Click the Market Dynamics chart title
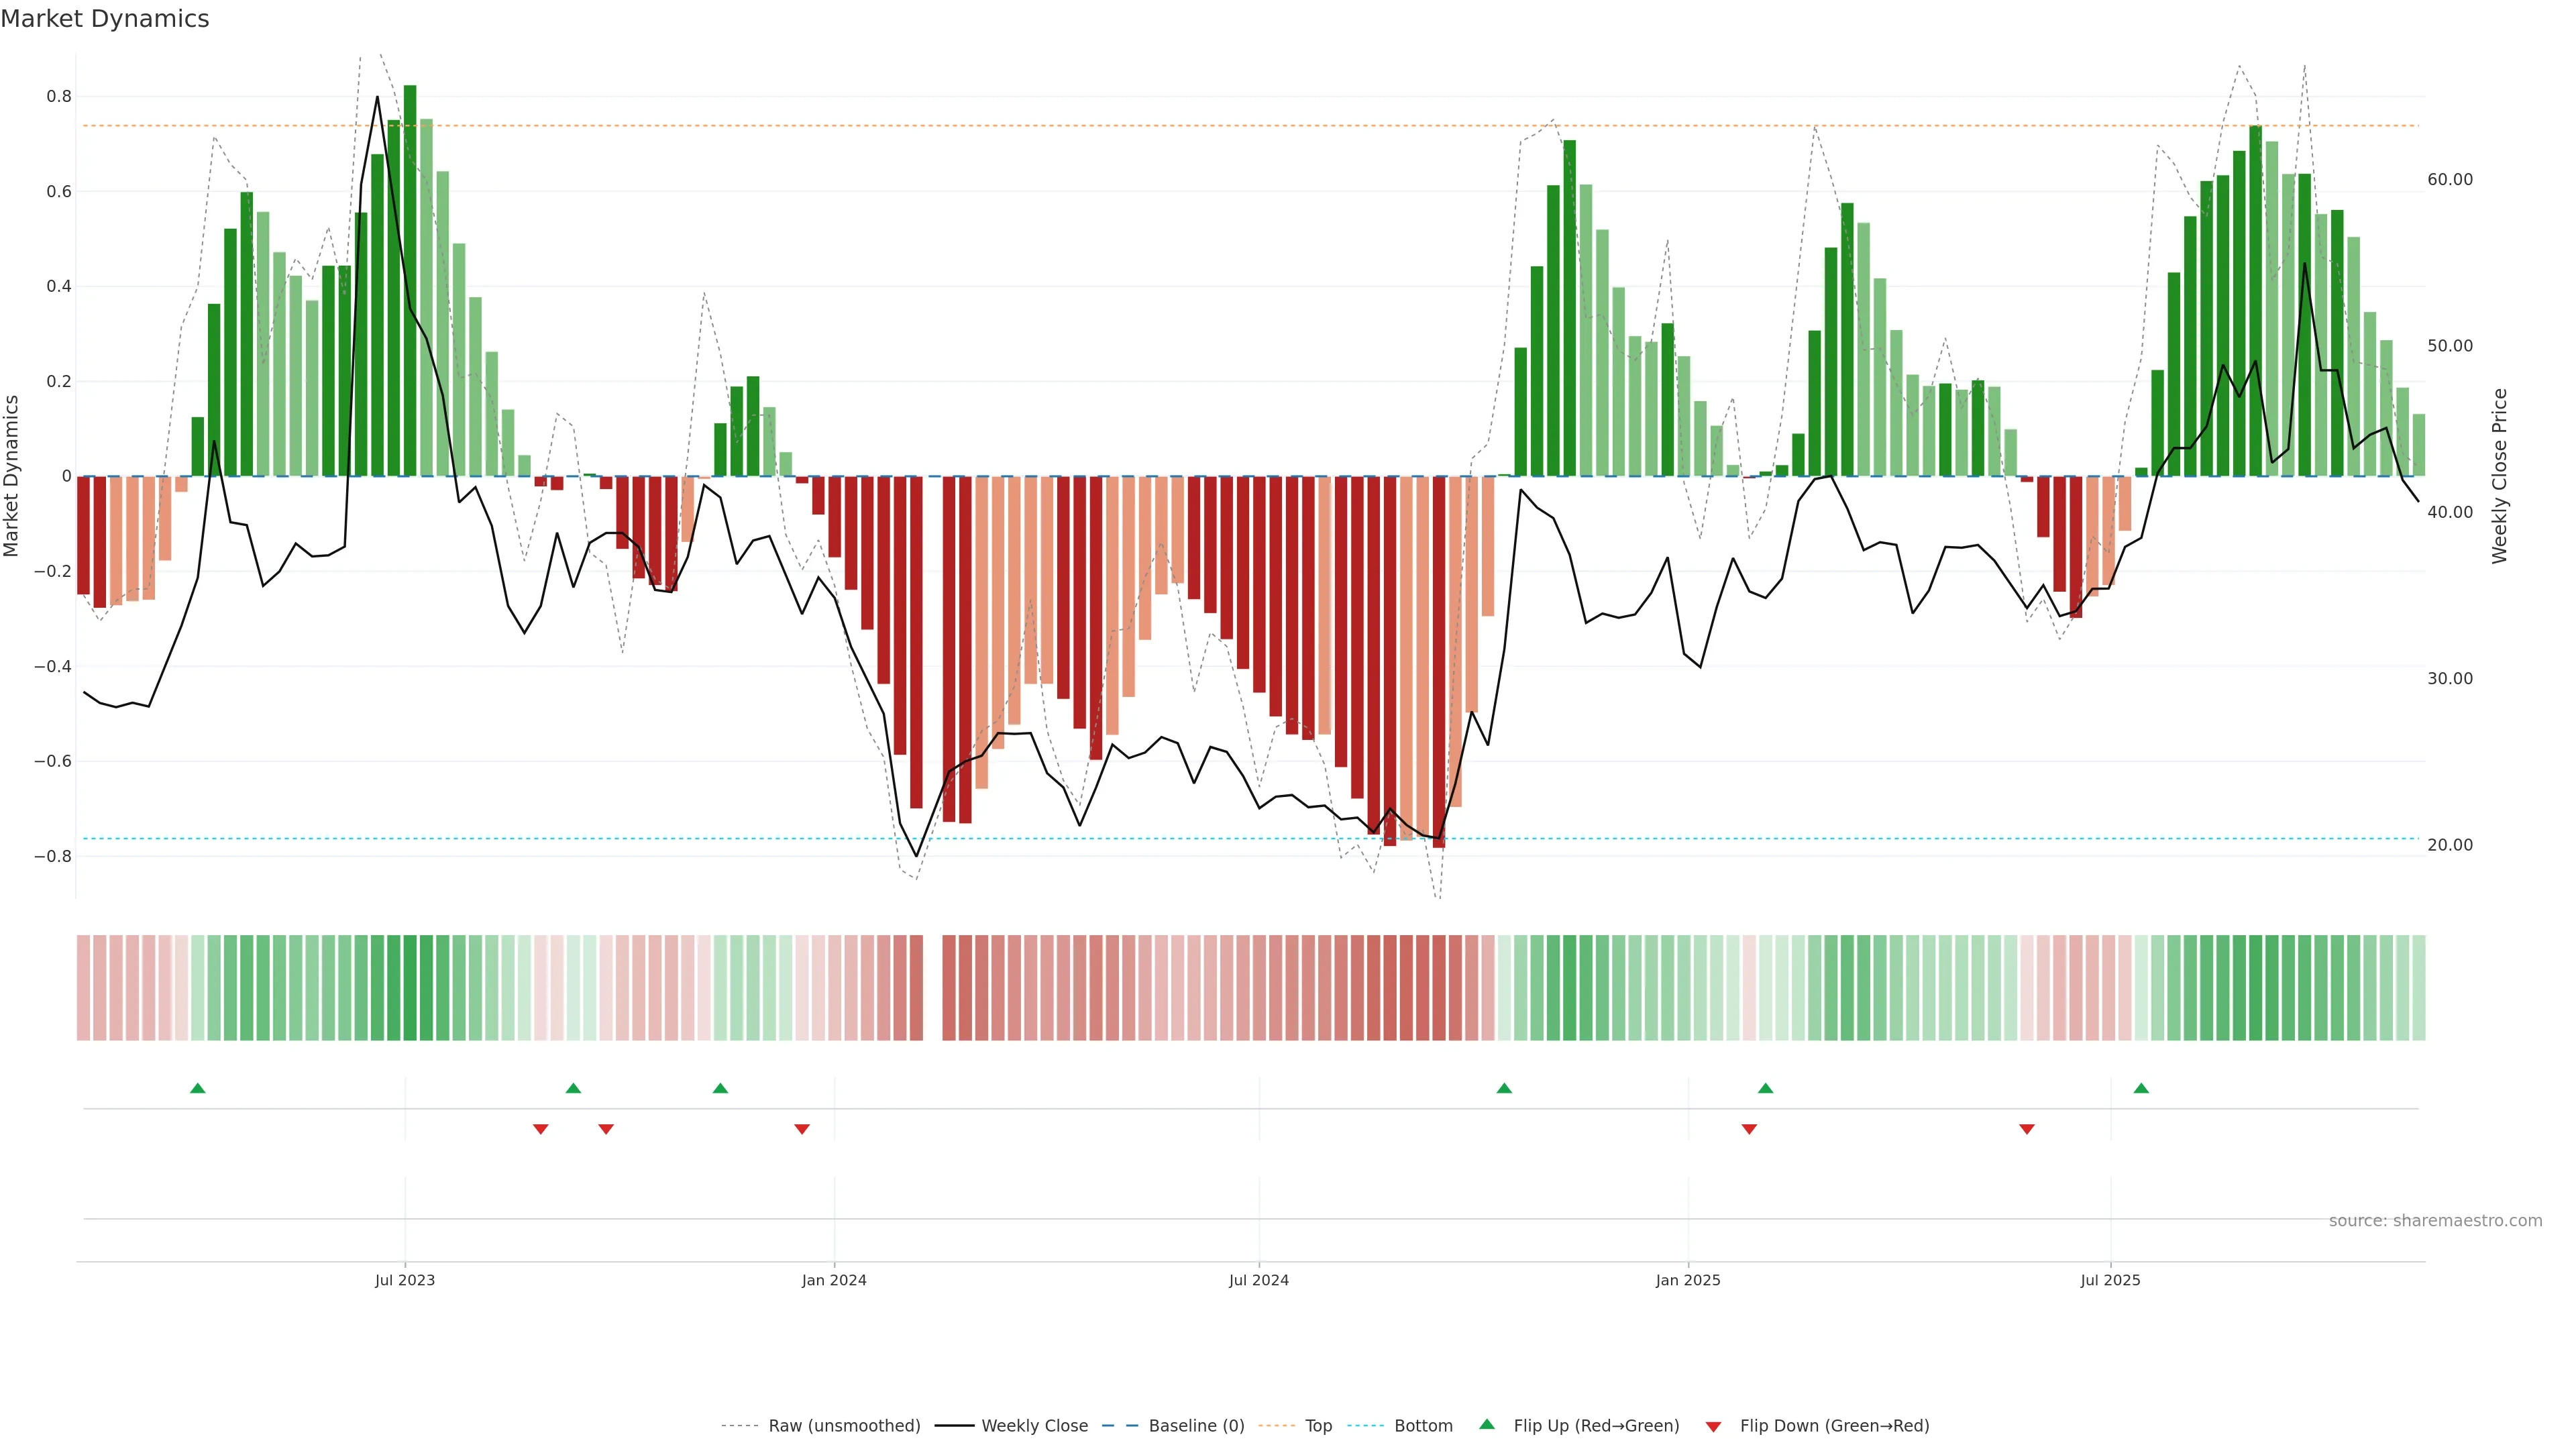 [x=105, y=19]
